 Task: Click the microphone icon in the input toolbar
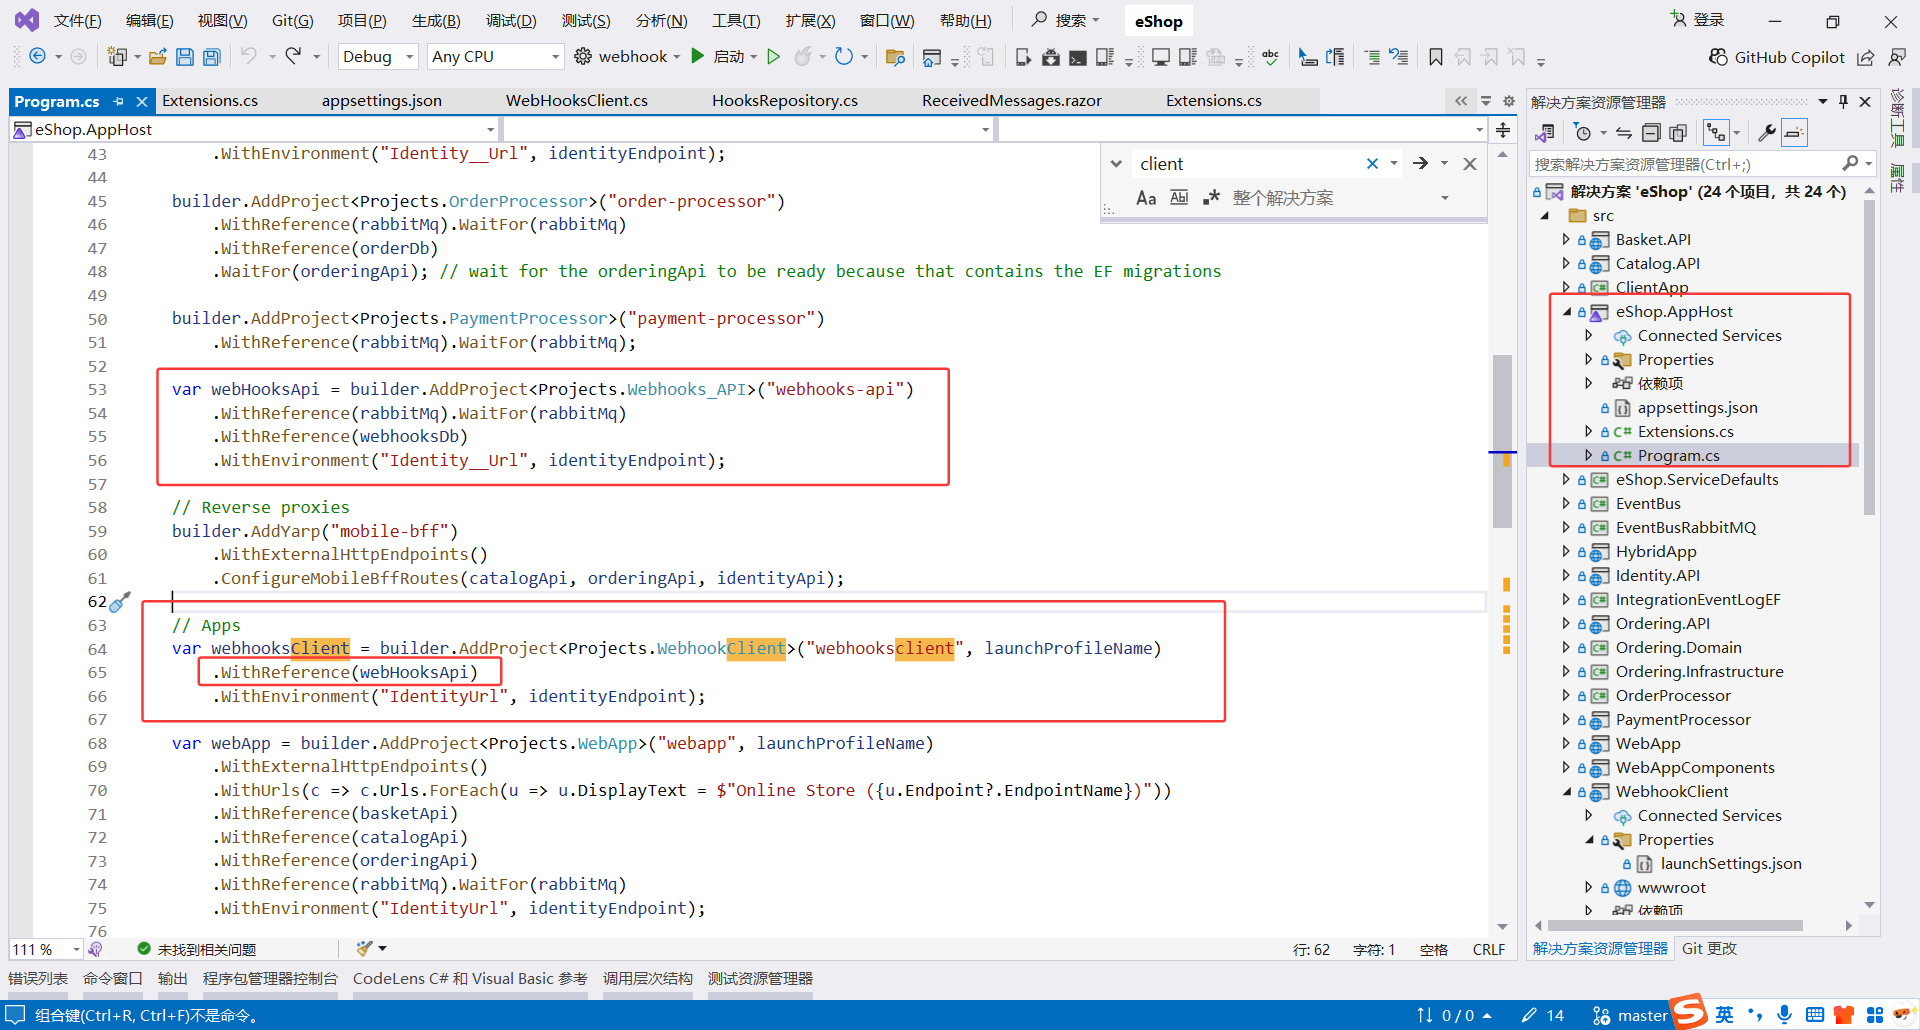click(1785, 1014)
